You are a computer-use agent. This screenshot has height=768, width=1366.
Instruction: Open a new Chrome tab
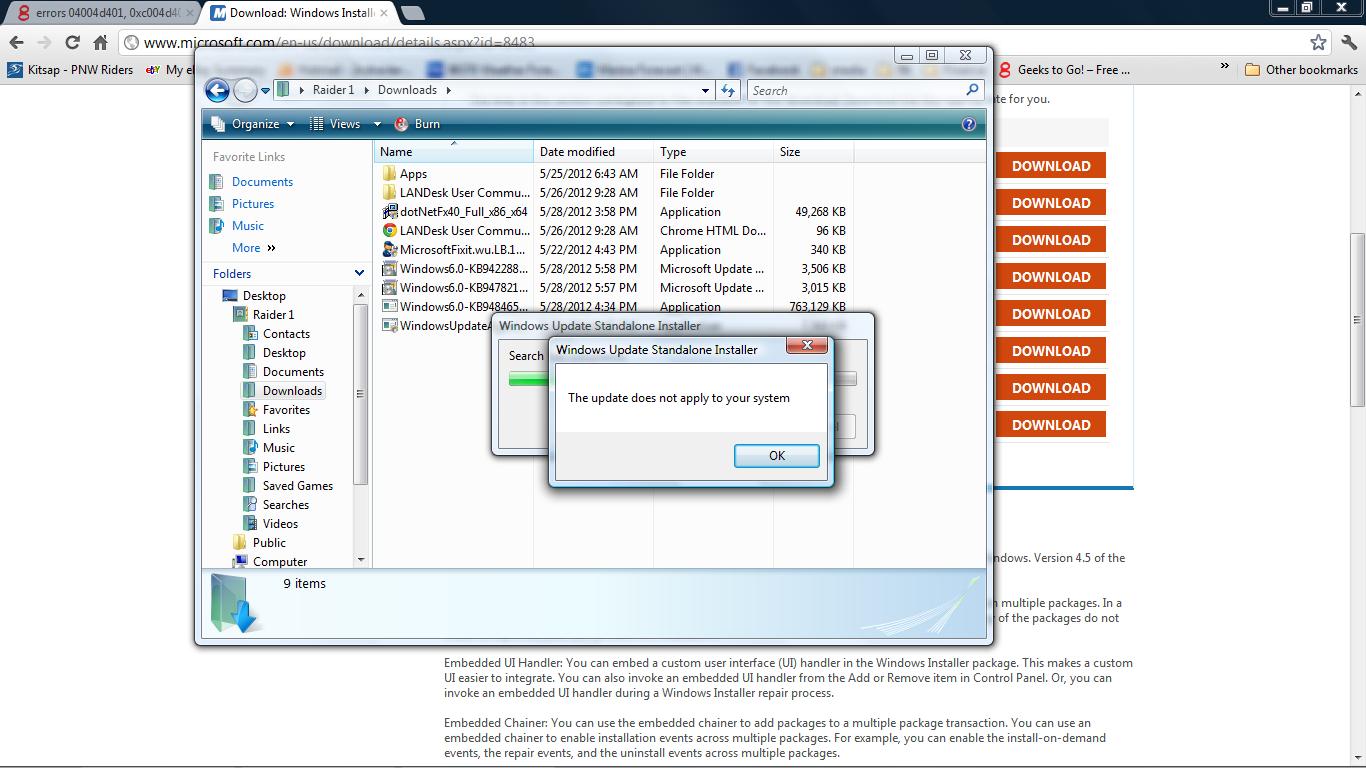[412, 13]
